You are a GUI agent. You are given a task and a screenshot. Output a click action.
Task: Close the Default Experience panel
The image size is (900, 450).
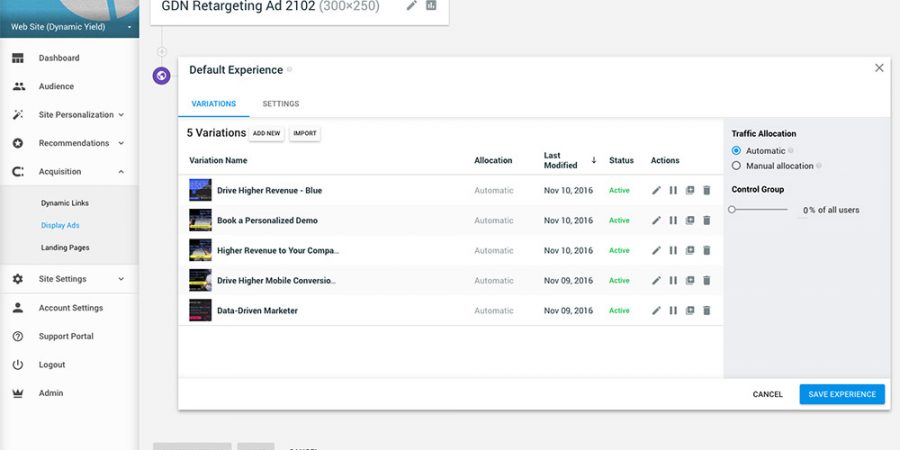tap(879, 68)
